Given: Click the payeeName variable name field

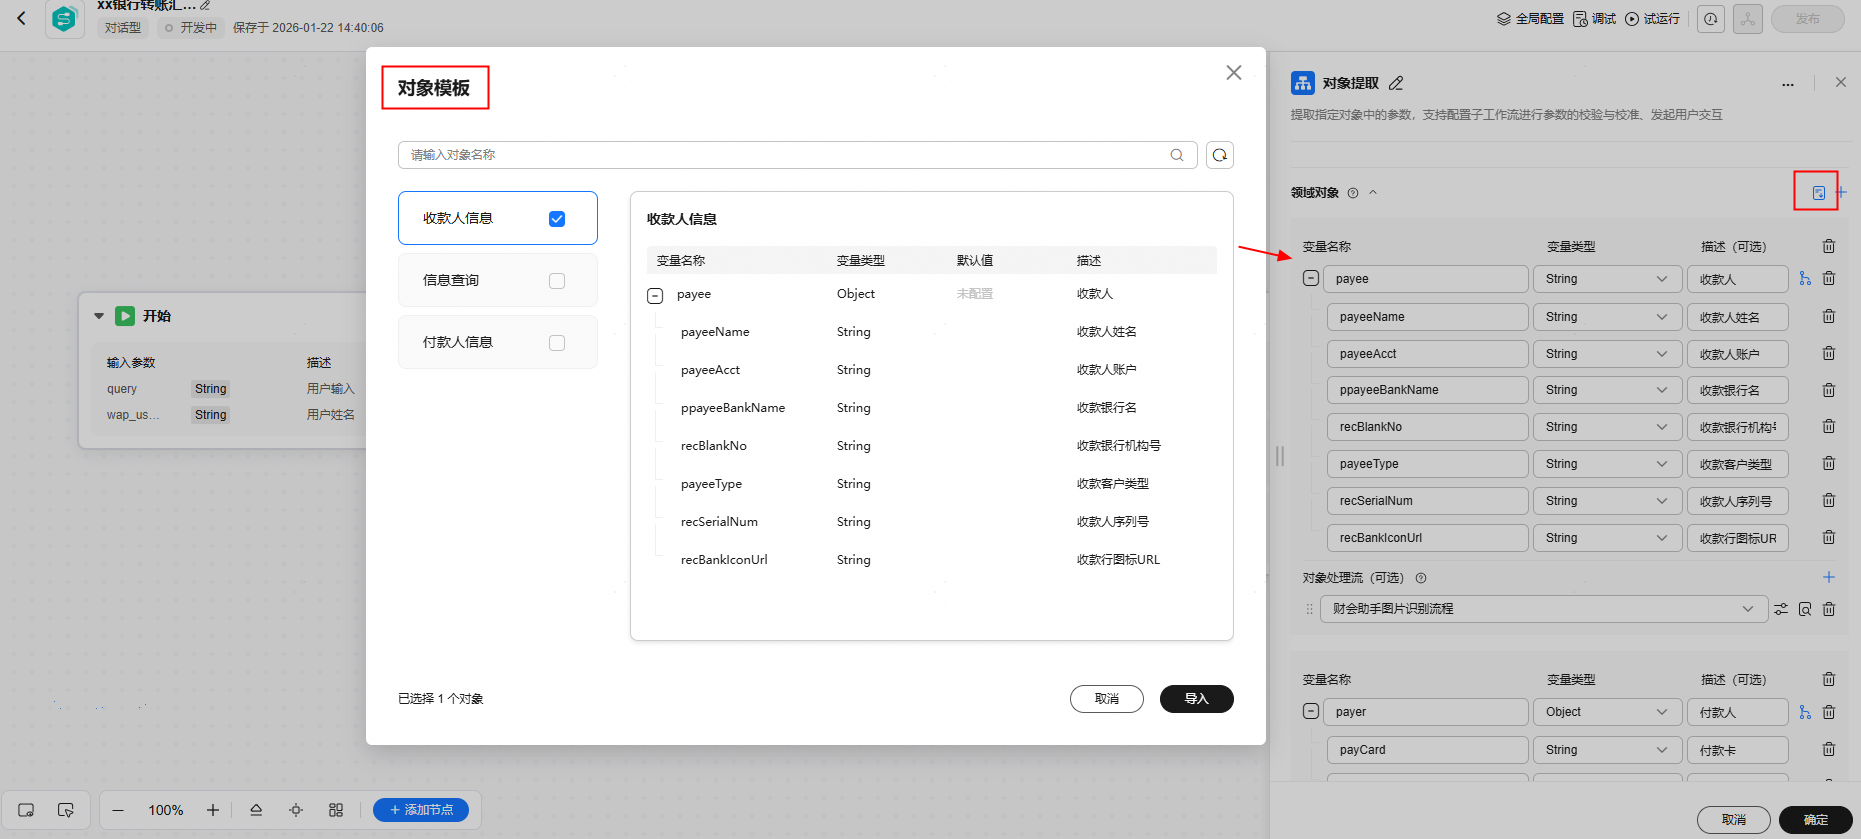Looking at the screenshot, I should pos(1427,317).
